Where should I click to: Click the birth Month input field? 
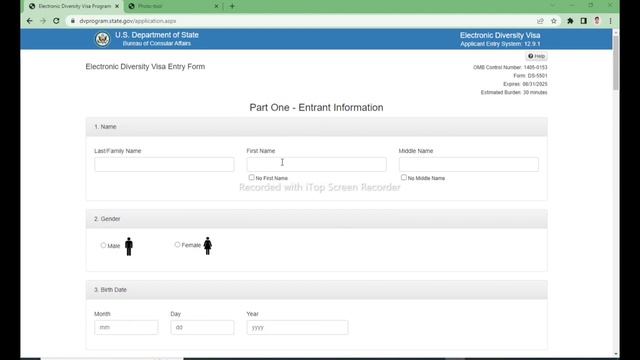coord(126,327)
